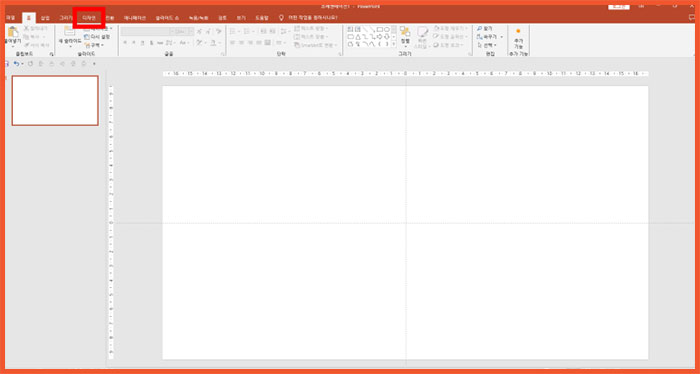
Task: Open the Help (도움말) tab
Action: [x=262, y=18]
